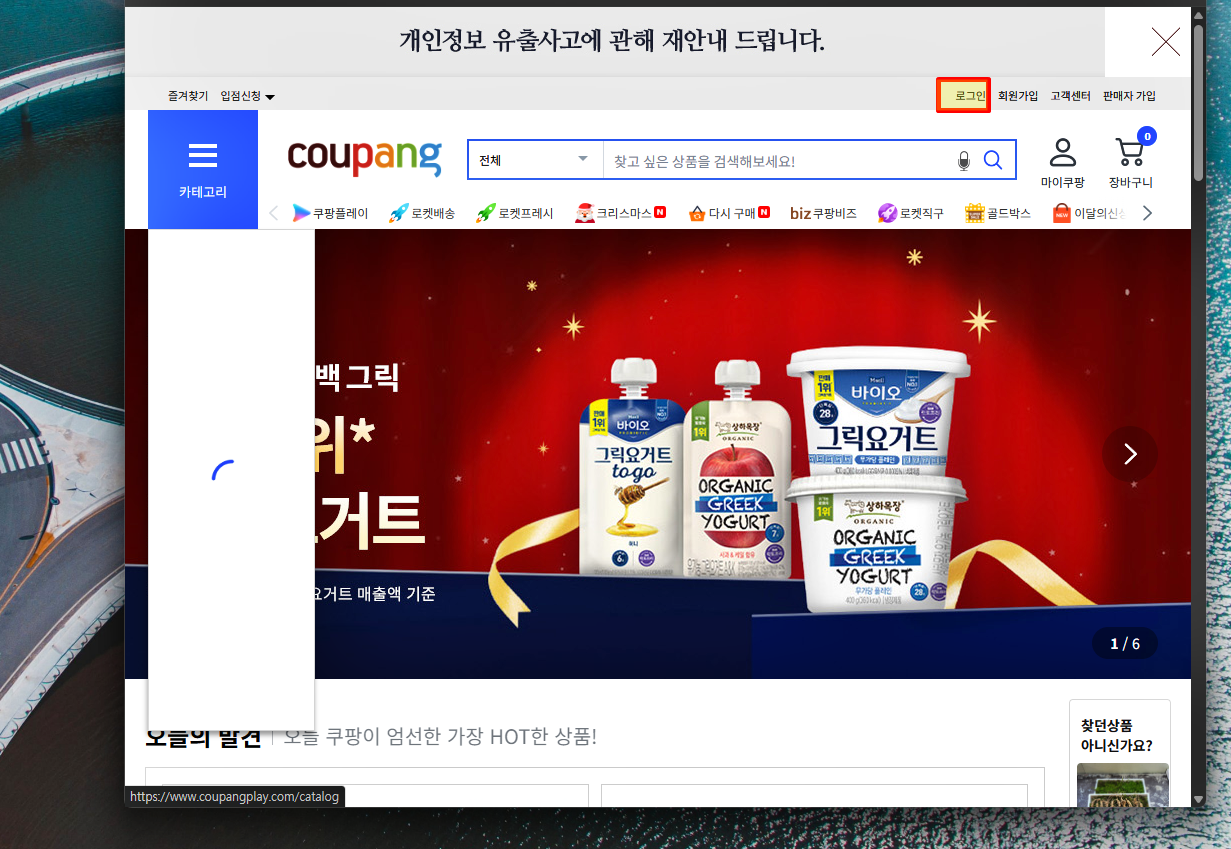This screenshot has height=849, width=1231.
Task: Submit search with the magnifier icon
Action: (993, 160)
